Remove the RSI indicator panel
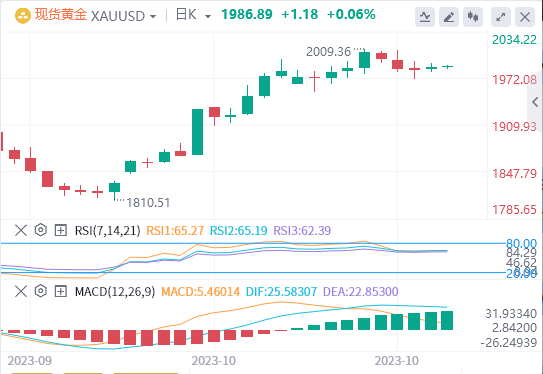This screenshot has width=543, height=374. (21, 230)
